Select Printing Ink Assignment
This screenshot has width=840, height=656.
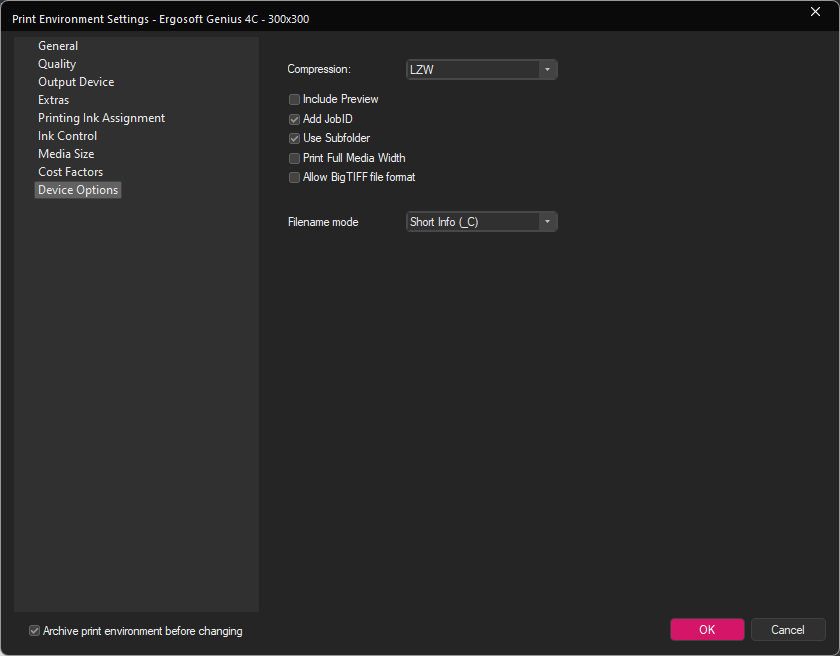(101, 118)
